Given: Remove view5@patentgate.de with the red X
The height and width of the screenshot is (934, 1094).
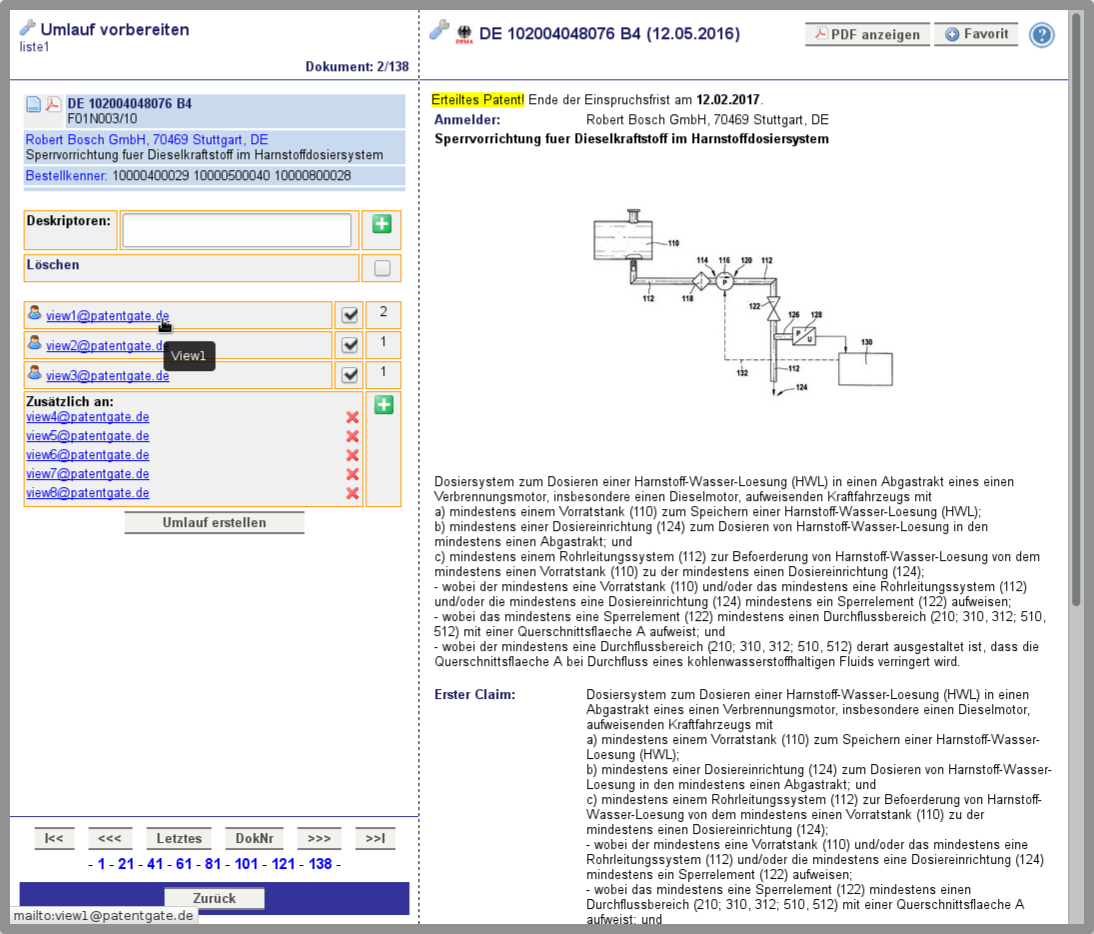Looking at the screenshot, I should point(352,436).
